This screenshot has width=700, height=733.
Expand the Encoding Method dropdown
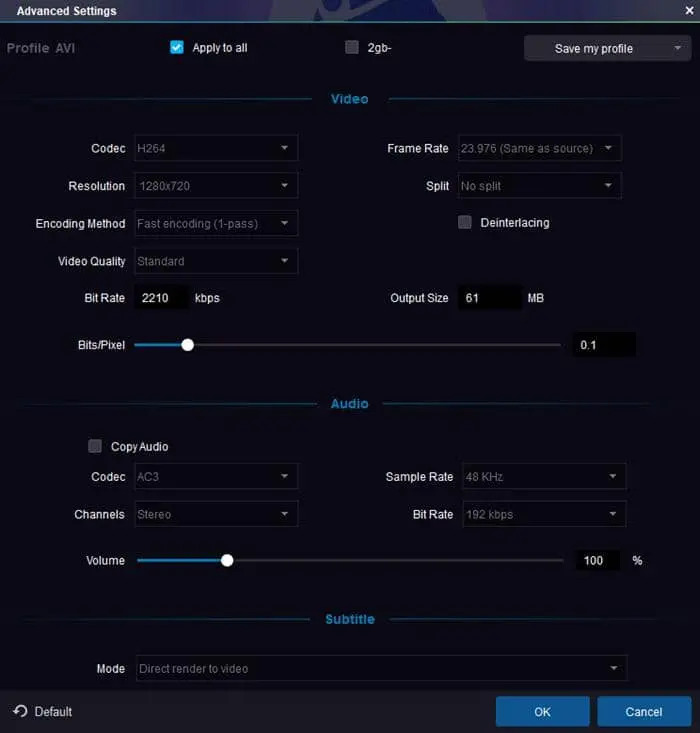tap(215, 223)
